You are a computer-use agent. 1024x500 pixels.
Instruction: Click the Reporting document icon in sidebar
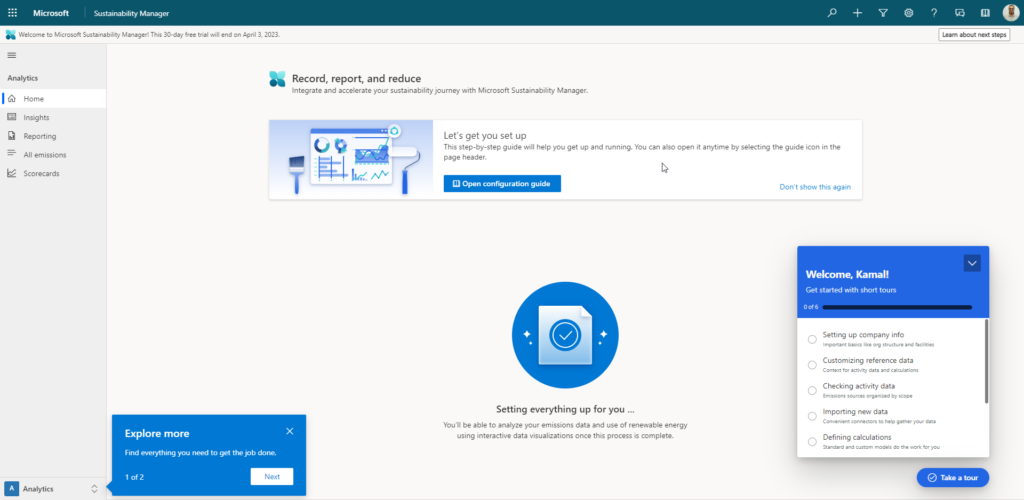11,136
